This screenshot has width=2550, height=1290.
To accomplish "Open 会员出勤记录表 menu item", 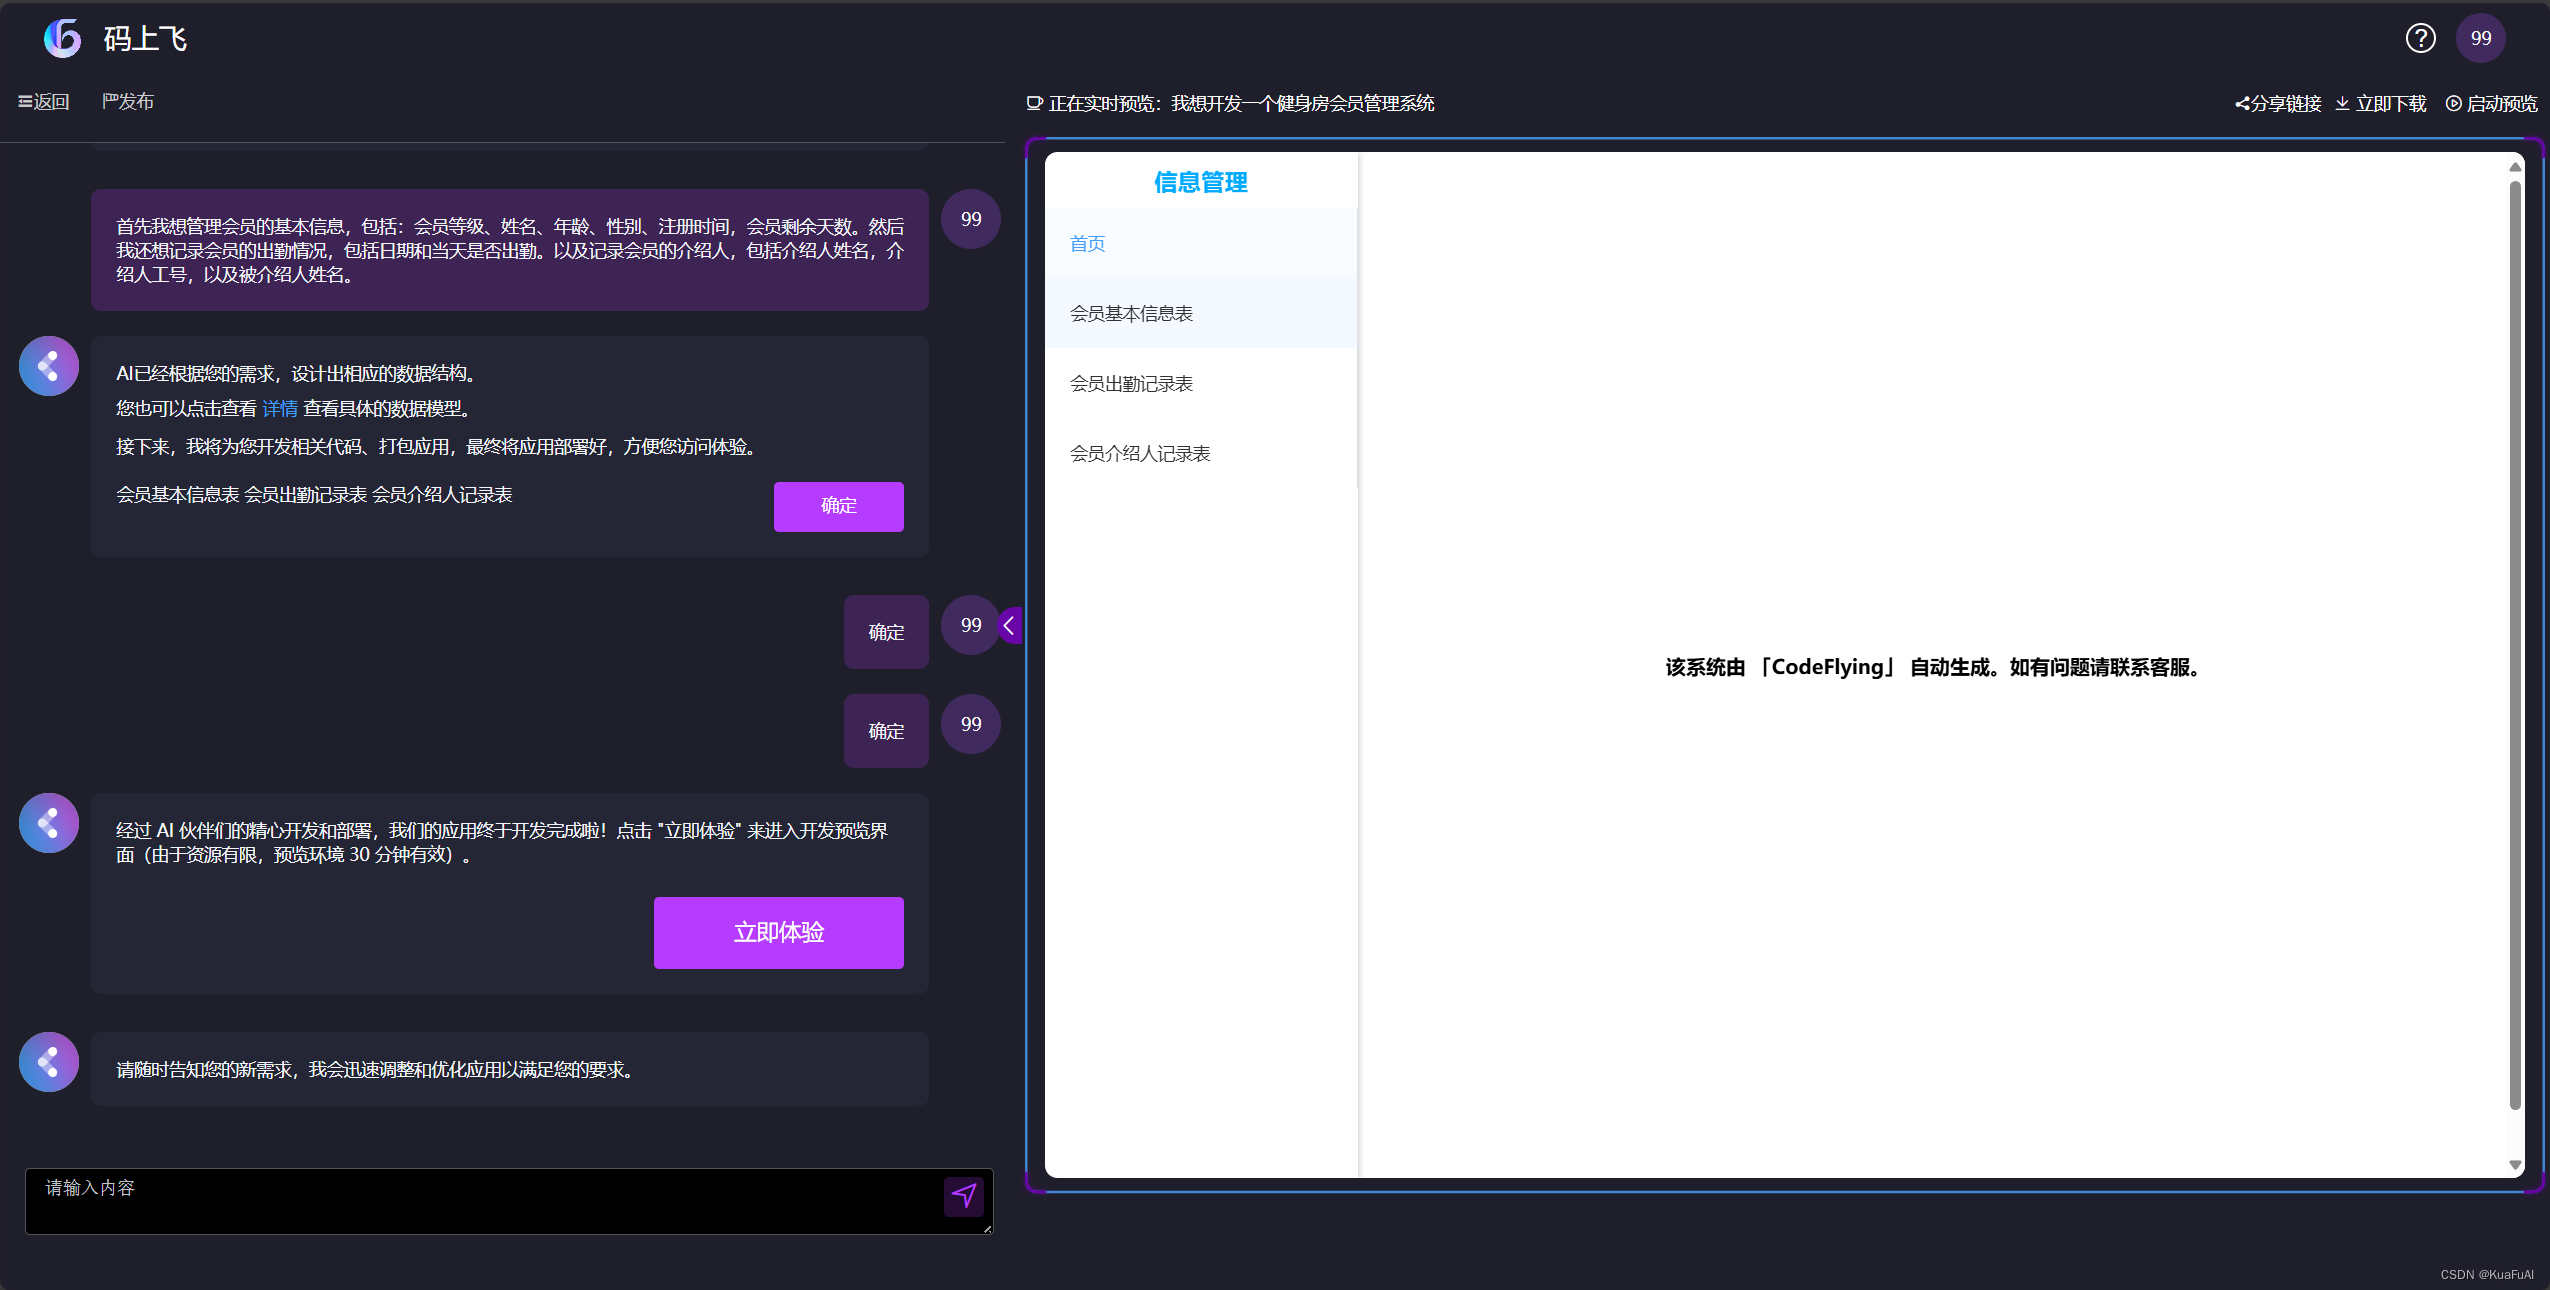I will [x=1131, y=384].
